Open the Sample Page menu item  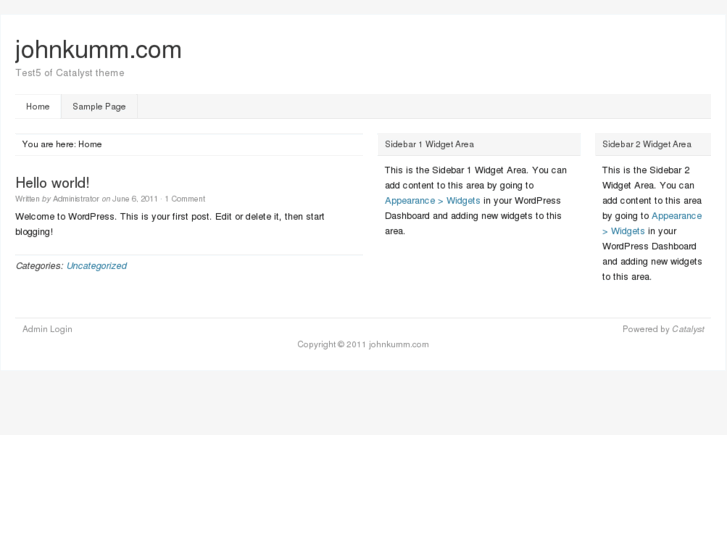[x=99, y=107]
